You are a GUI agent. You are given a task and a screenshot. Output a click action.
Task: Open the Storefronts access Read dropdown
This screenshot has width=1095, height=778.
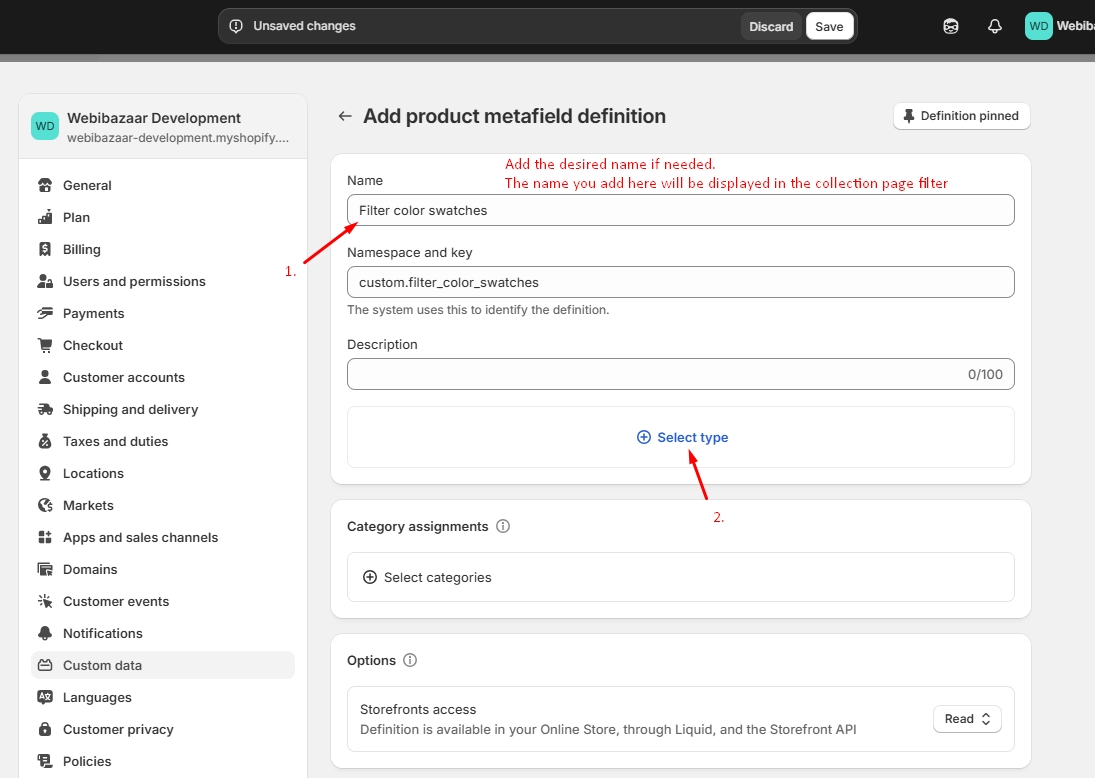tap(967, 719)
